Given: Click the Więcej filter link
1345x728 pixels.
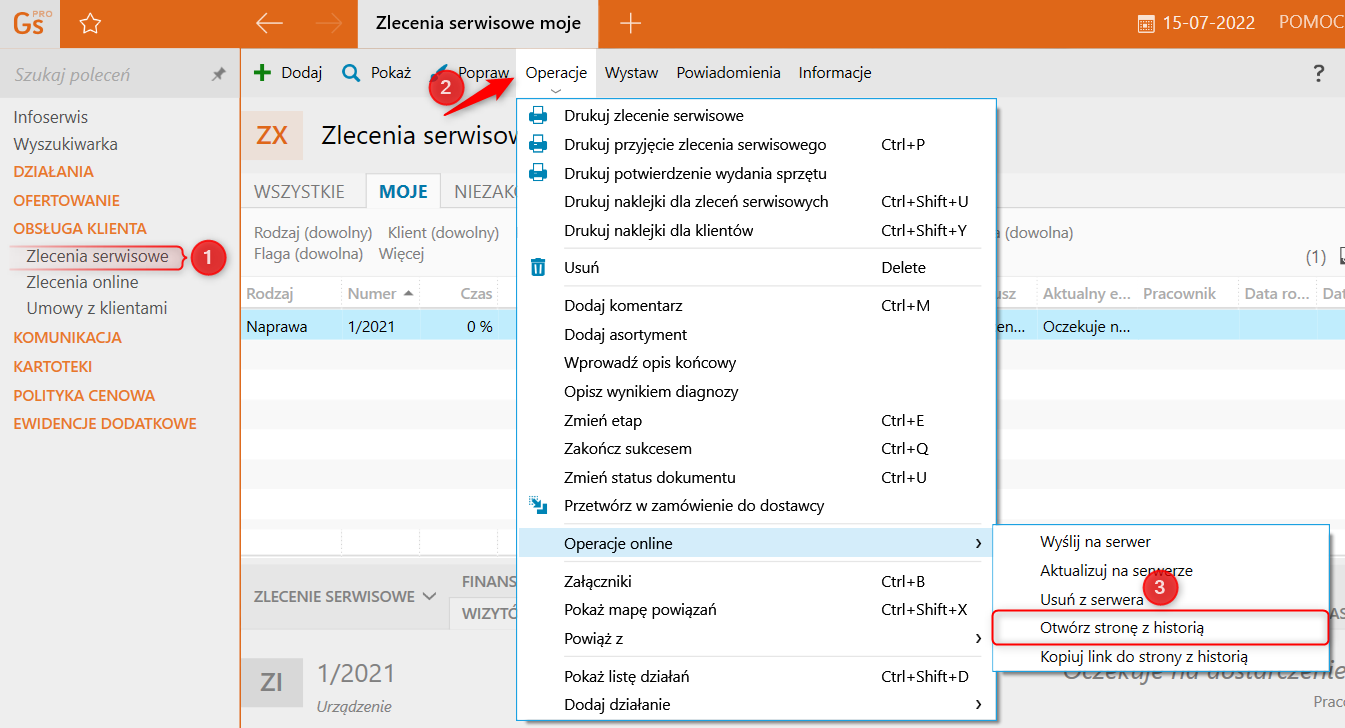Looking at the screenshot, I should [401, 254].
